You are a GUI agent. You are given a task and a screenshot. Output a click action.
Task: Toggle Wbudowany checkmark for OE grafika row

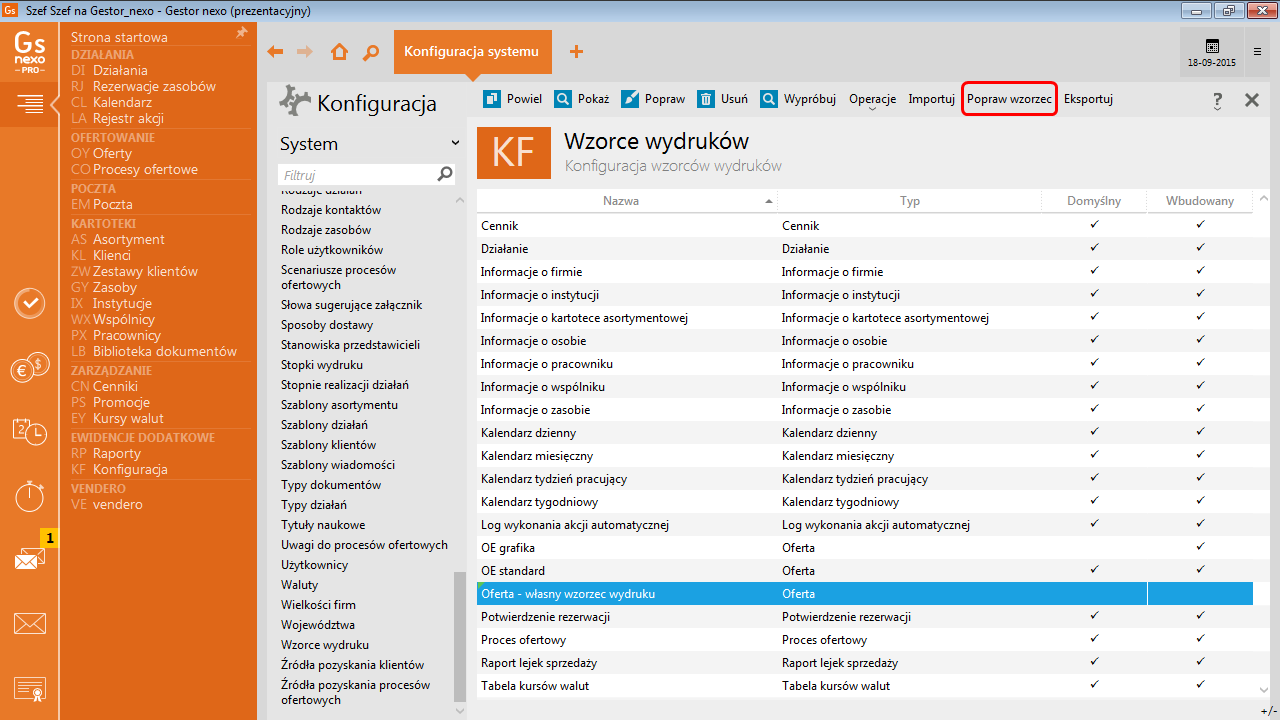click(1200, 547)
